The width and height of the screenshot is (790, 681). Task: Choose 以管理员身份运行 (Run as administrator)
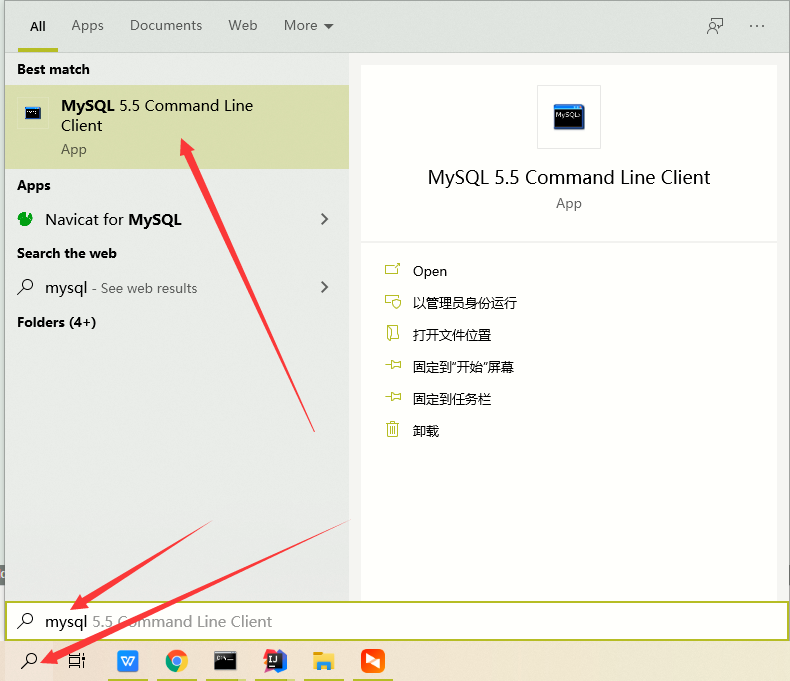tap(465, 303)
